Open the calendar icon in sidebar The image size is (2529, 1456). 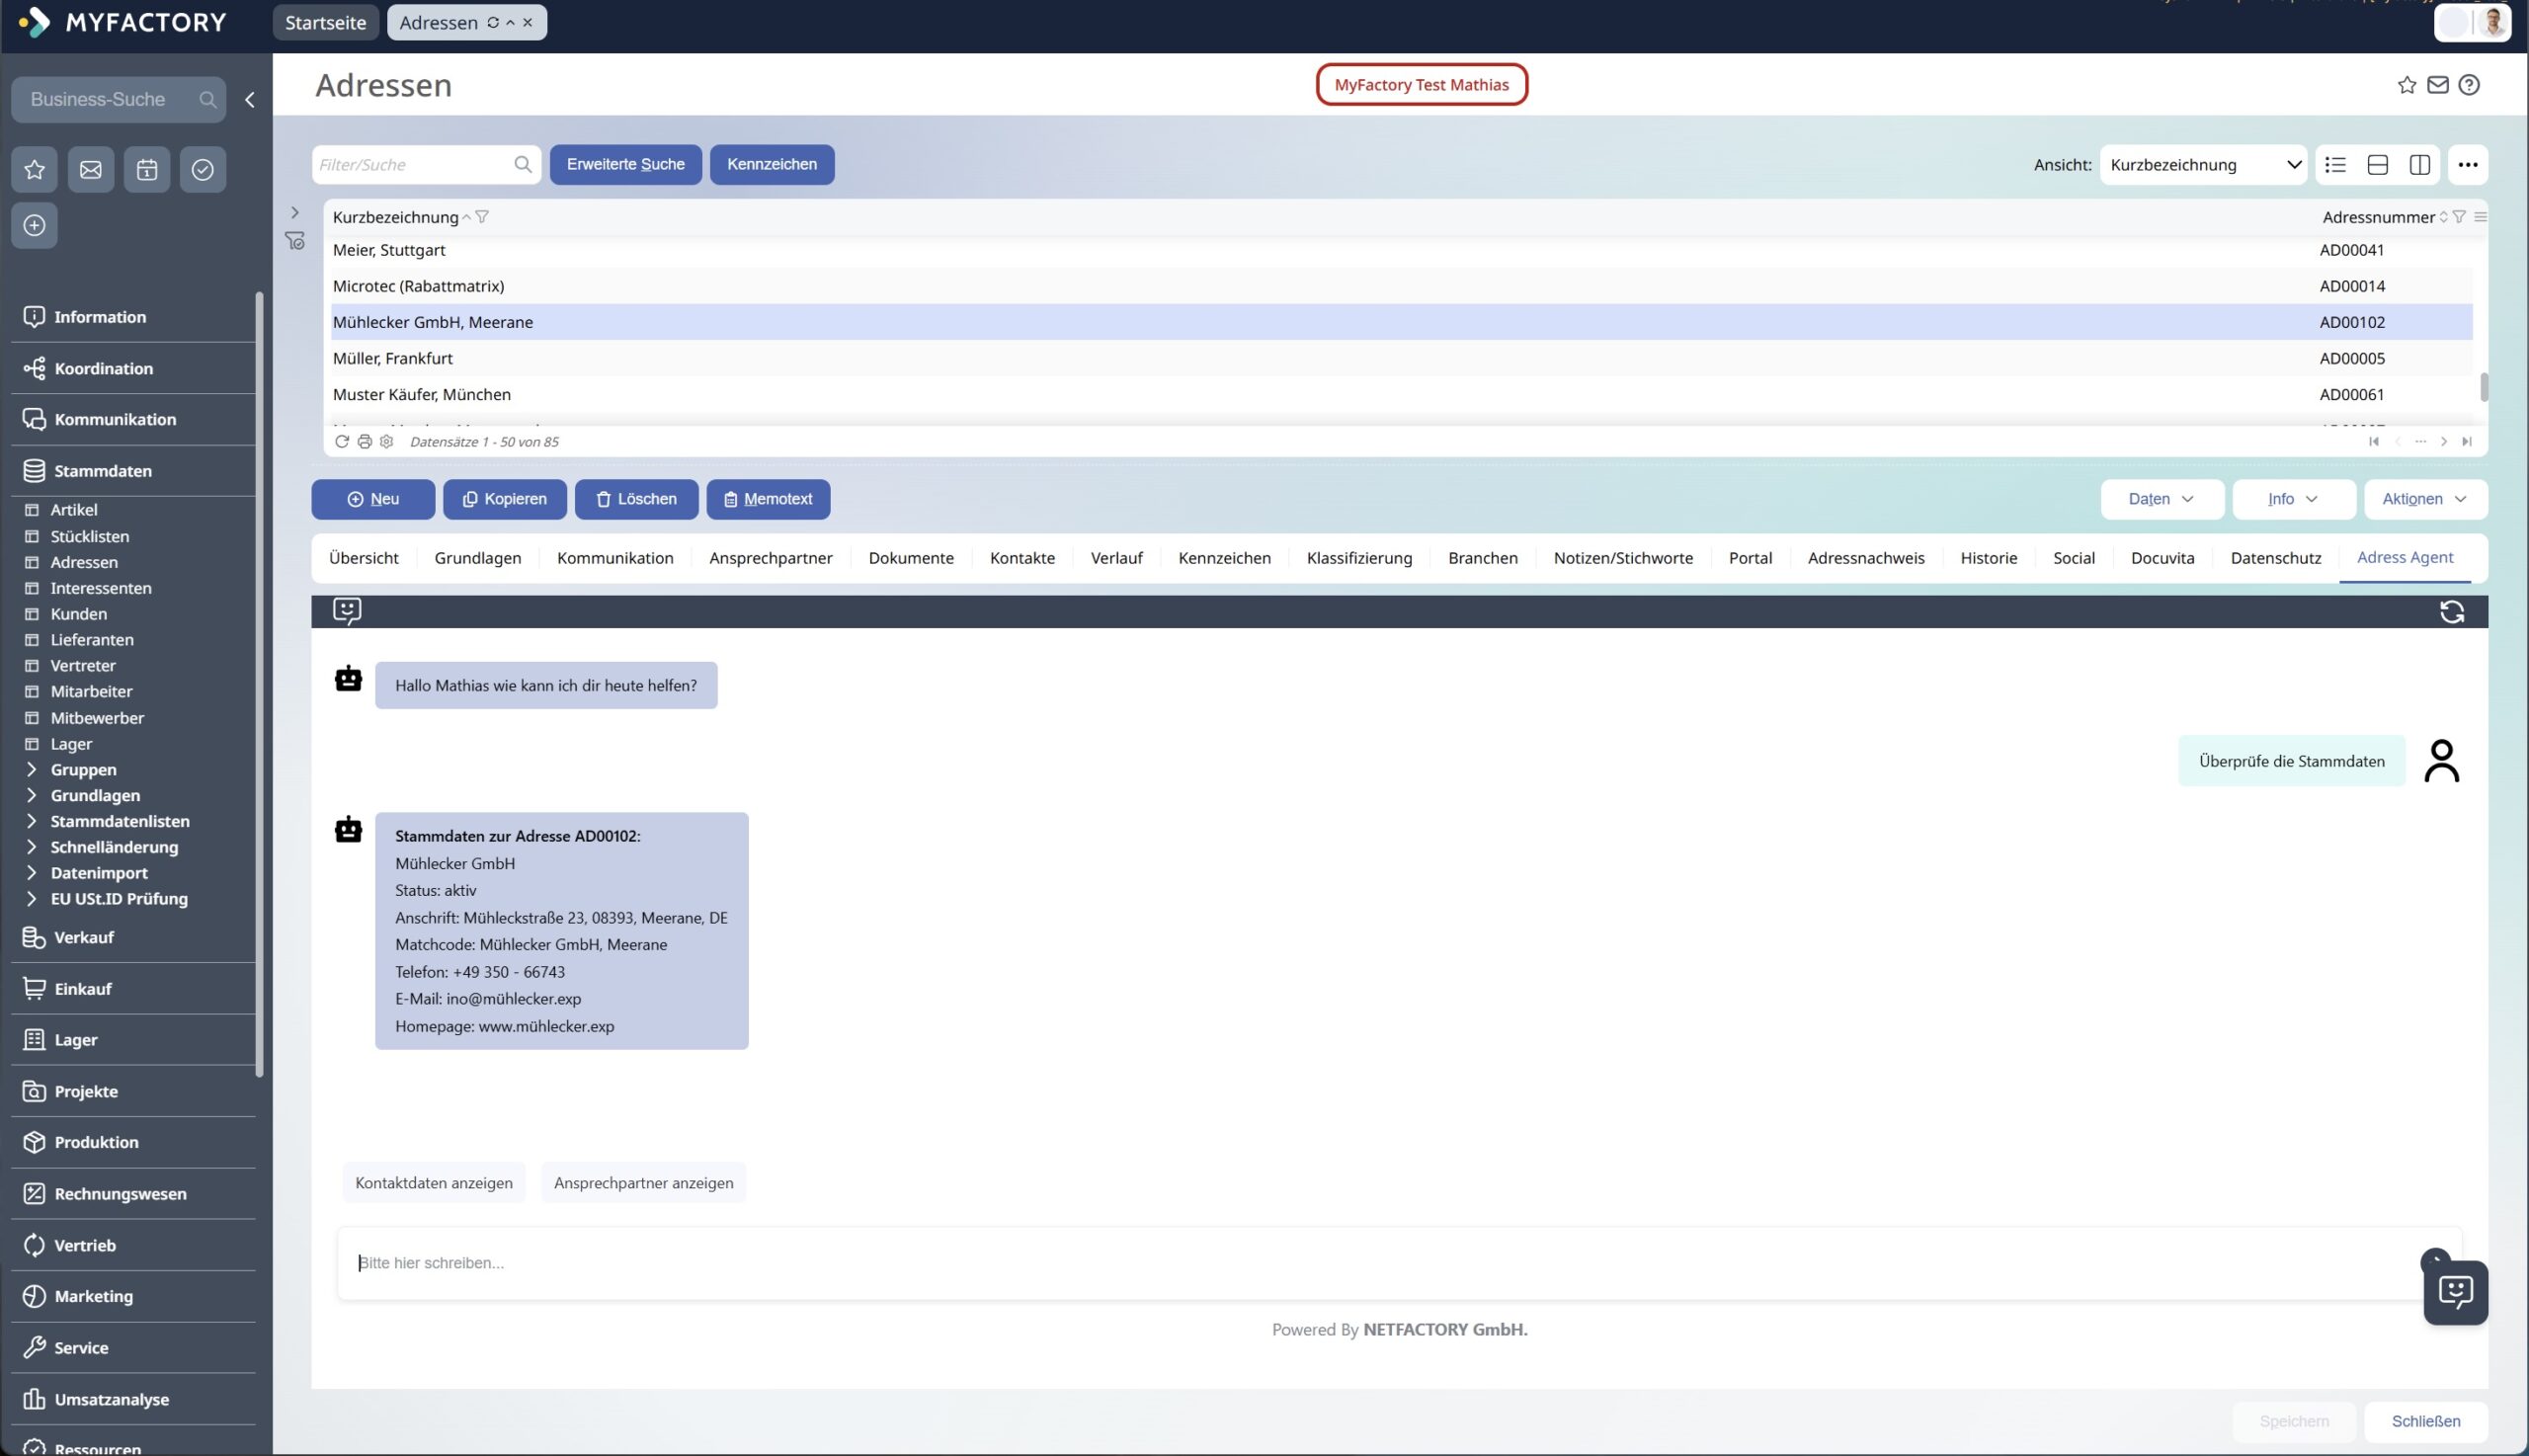(146, 169)
